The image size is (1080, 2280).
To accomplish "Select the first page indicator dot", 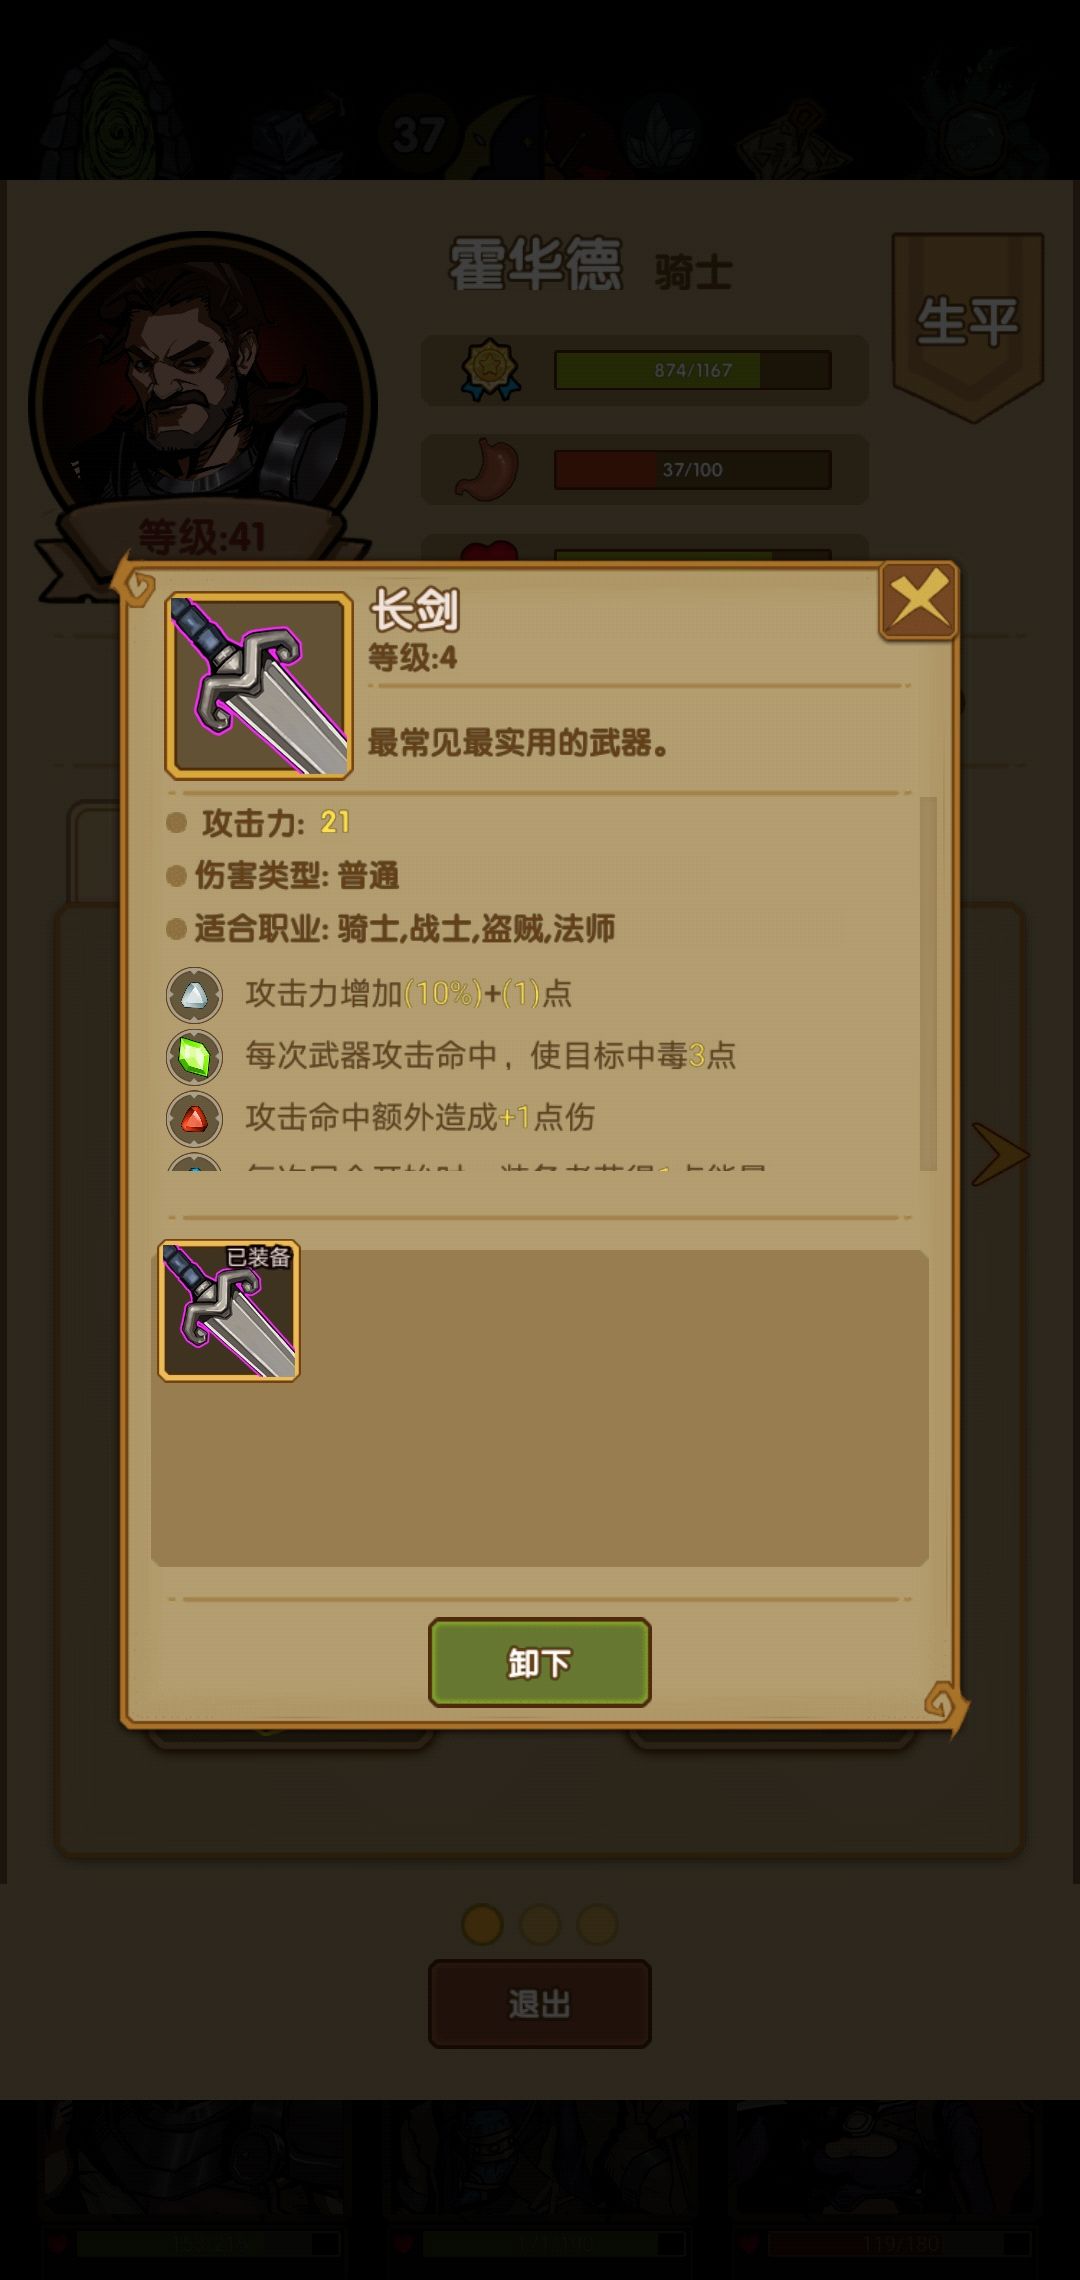I will (482, 1924).
